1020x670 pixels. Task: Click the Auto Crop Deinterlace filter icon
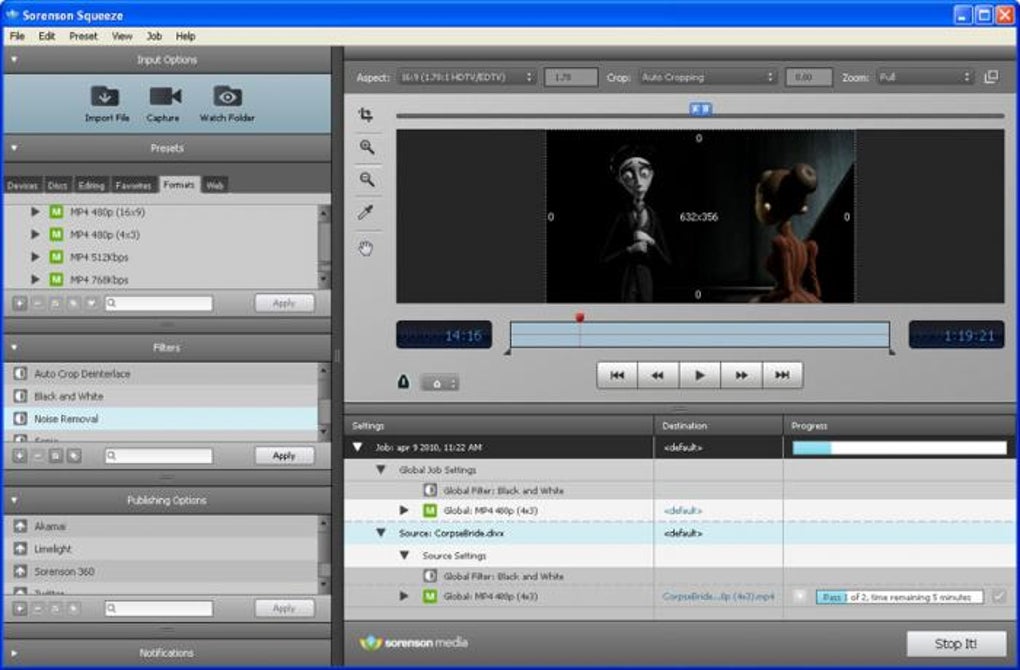click(x=20, y=373)
